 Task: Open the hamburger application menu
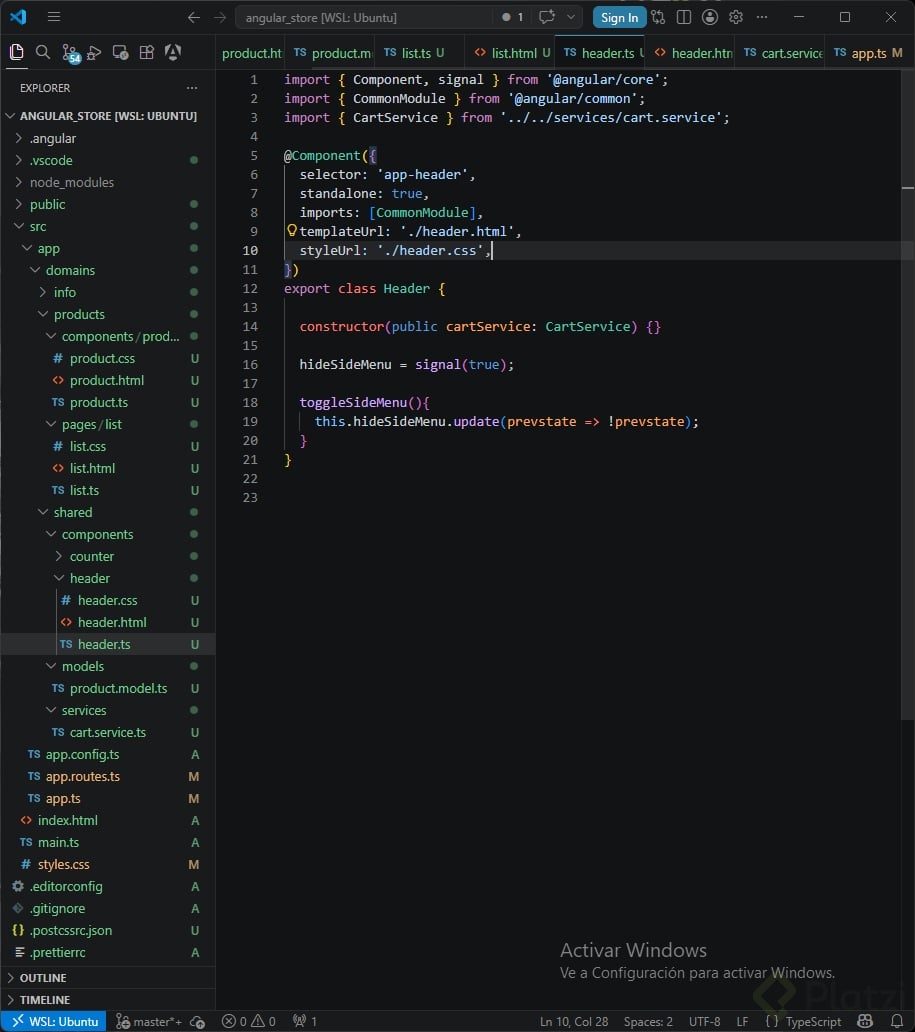(x=54, y=17)
